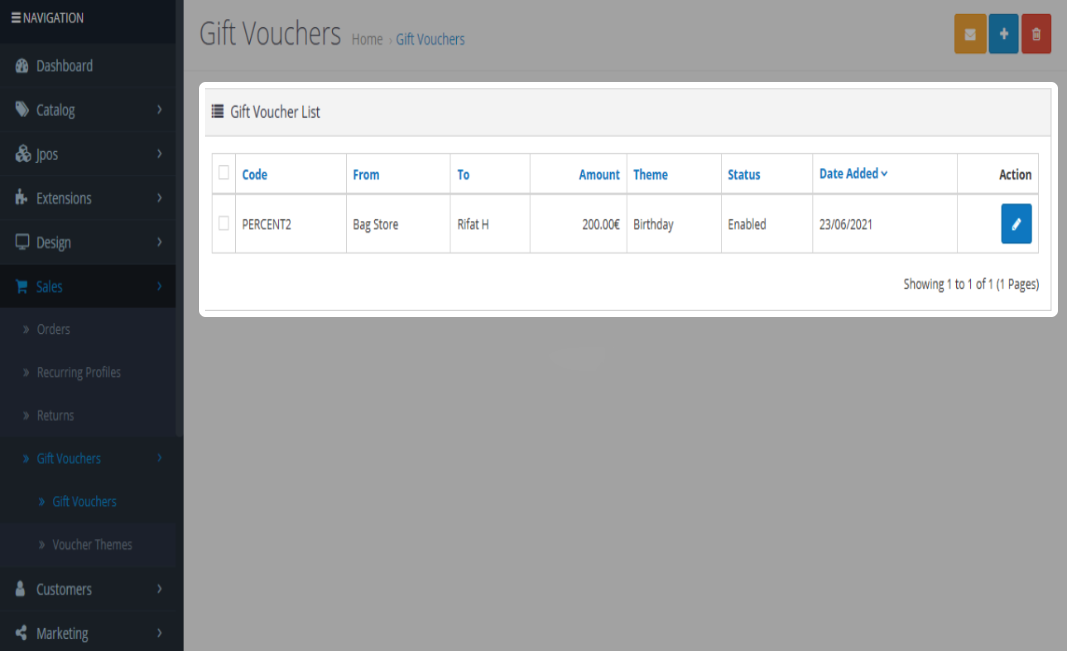Click the Dashboard icon in sidebar
Viewport: 1067px width, 651px height.
(x=22, y=66)
